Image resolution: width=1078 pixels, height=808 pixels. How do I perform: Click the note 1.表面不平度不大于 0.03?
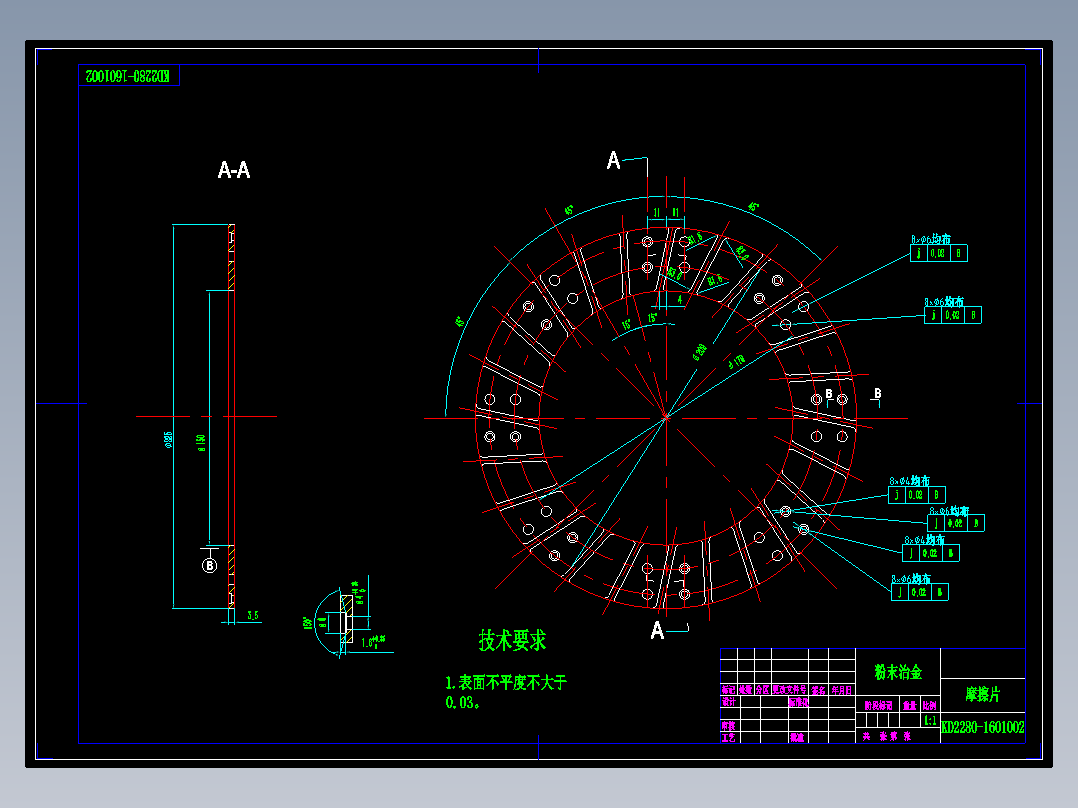pyautogui.click(x=506, y=692)
